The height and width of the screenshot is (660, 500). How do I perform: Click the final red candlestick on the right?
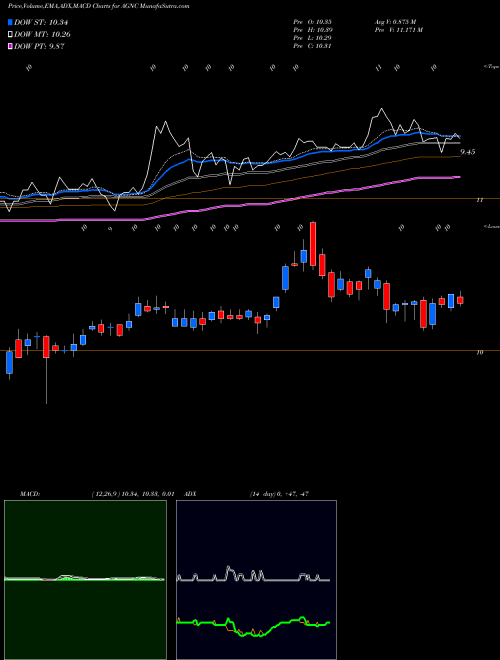(x=460, y=300)
